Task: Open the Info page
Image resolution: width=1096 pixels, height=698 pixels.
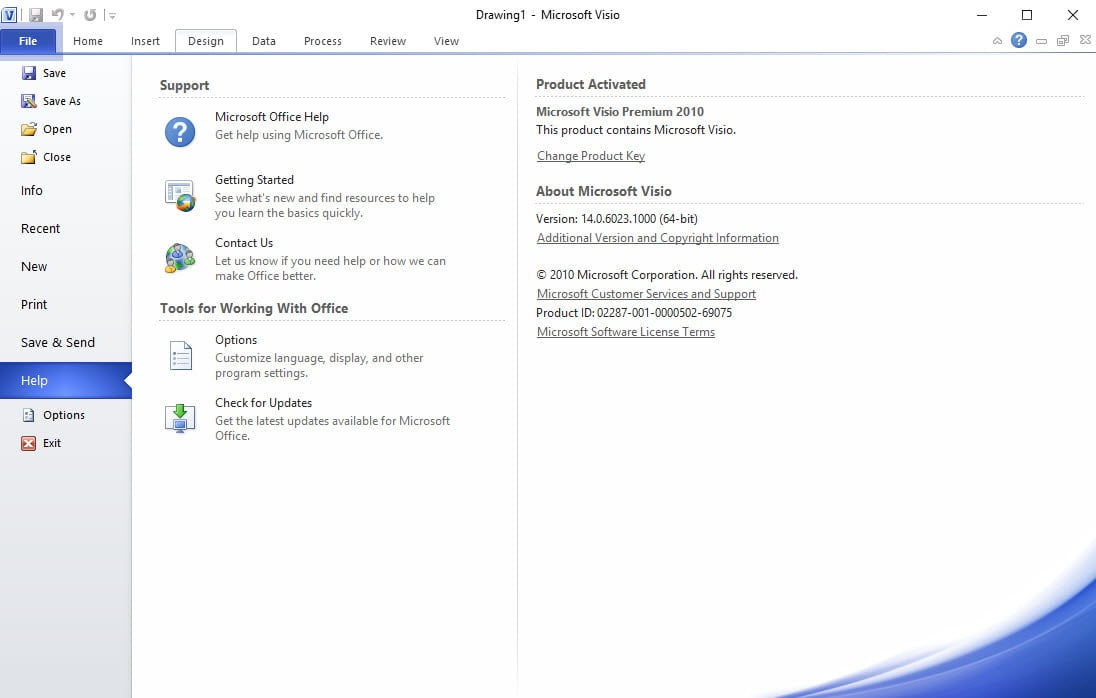Action: (x=31, y=191)
